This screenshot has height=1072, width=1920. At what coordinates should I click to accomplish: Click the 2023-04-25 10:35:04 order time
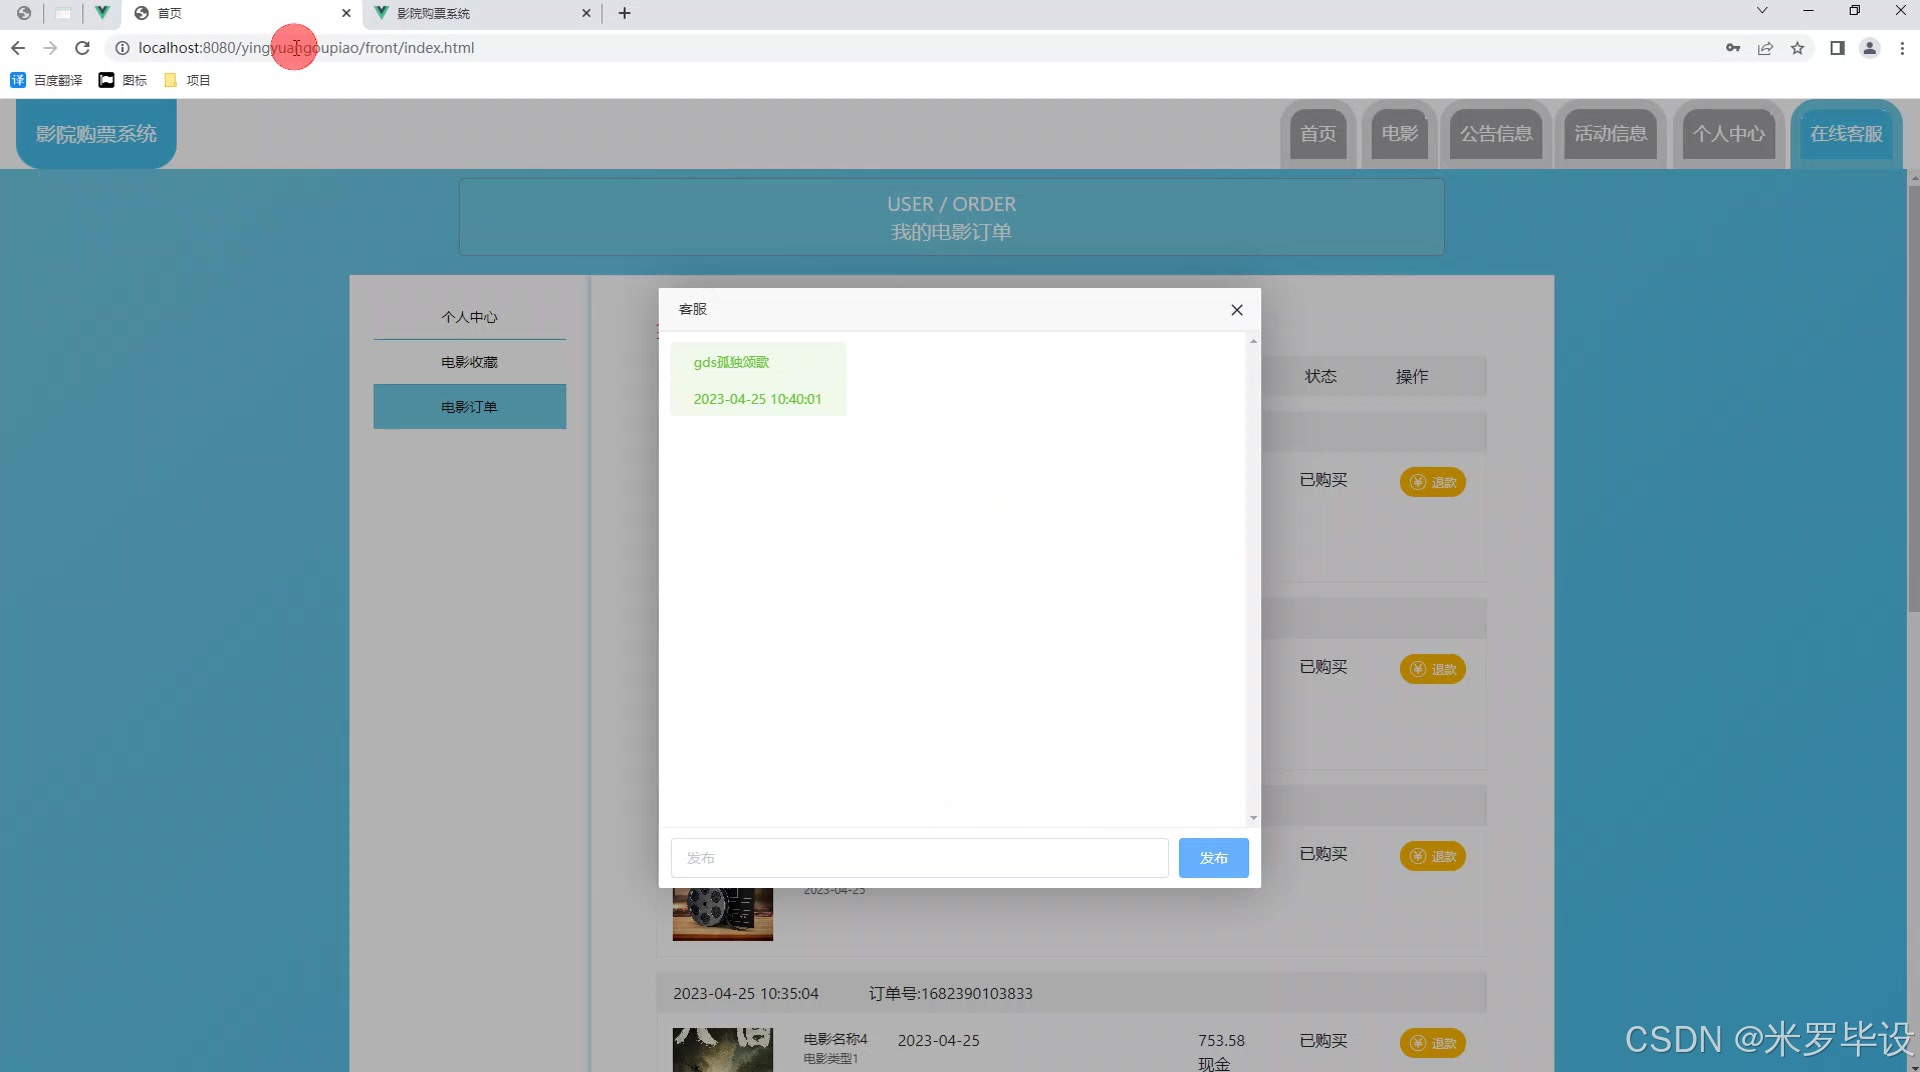point(745,993)
